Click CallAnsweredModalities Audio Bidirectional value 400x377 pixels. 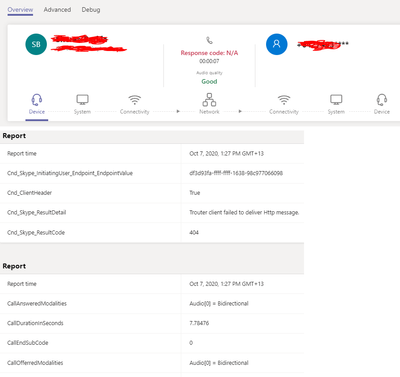(x=219, y=303)
